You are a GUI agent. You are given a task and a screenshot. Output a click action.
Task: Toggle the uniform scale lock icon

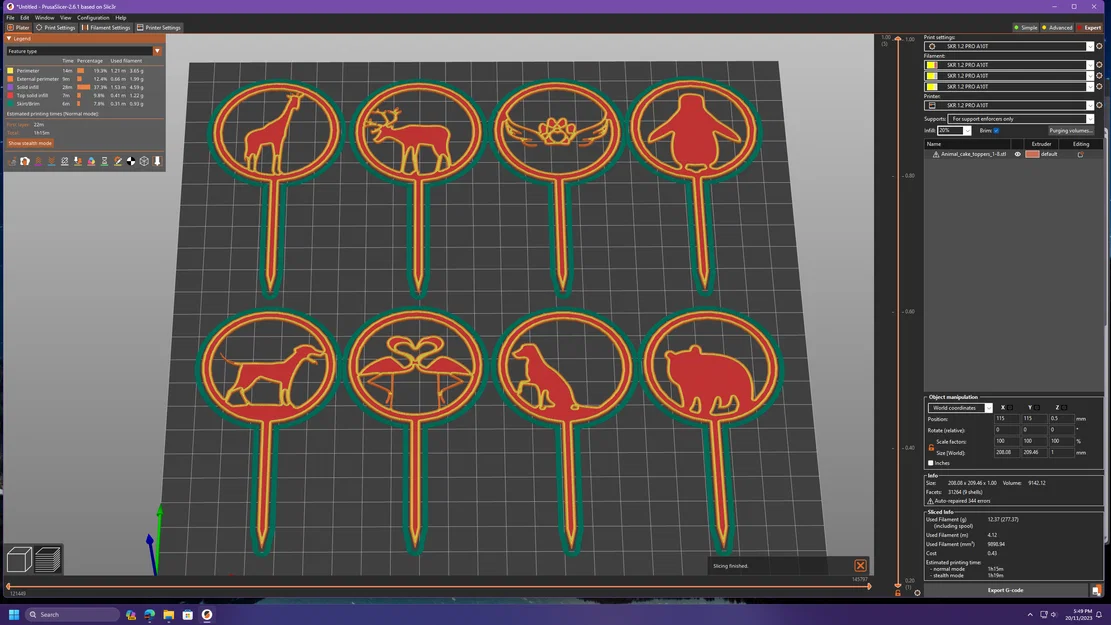pyautogui.click(x=931, y=447)
